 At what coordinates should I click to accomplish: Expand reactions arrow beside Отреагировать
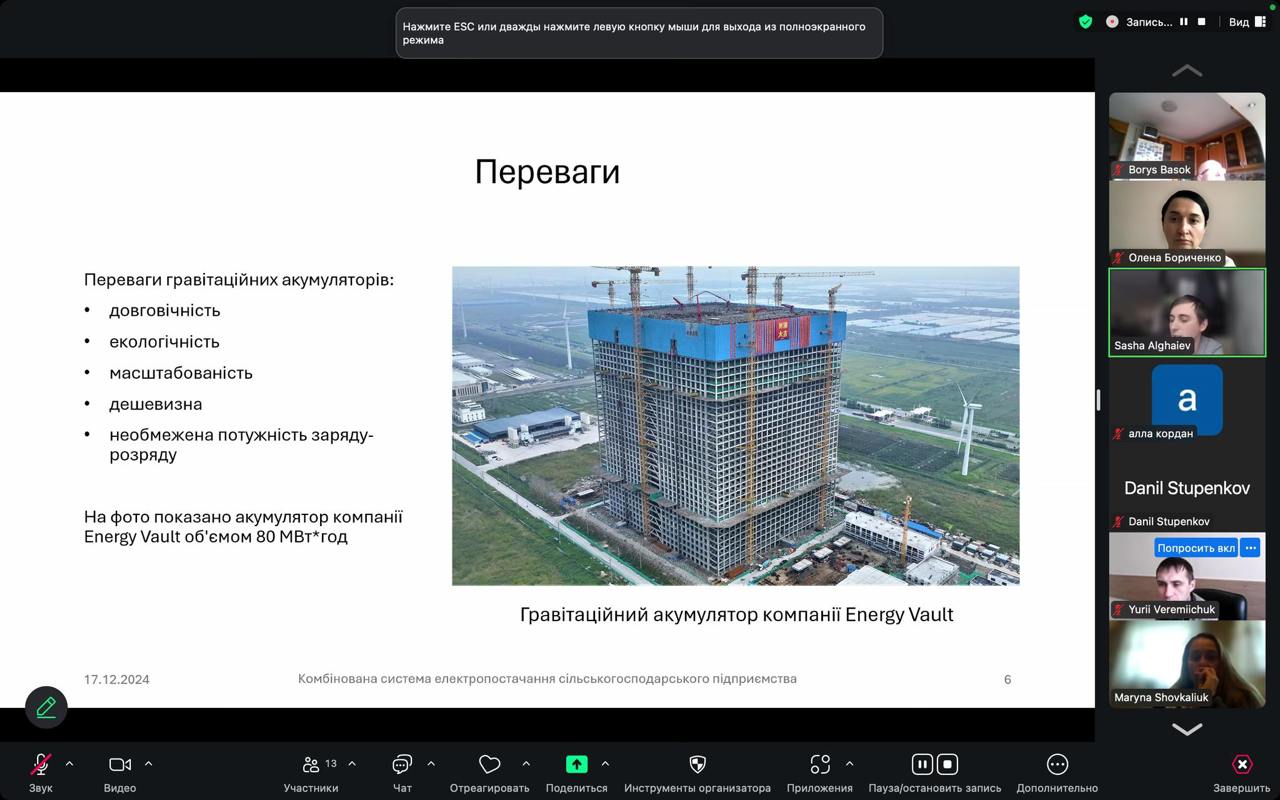[526, 764]
